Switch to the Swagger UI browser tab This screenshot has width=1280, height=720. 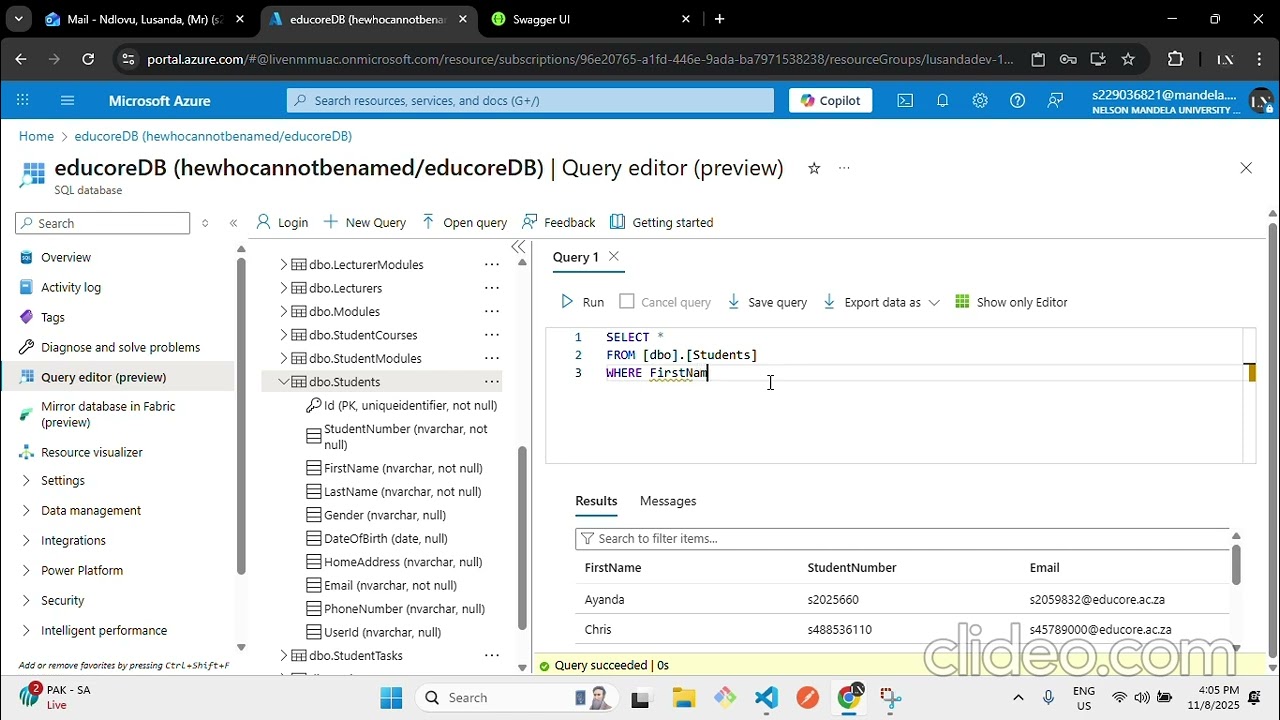click(591, 19)
